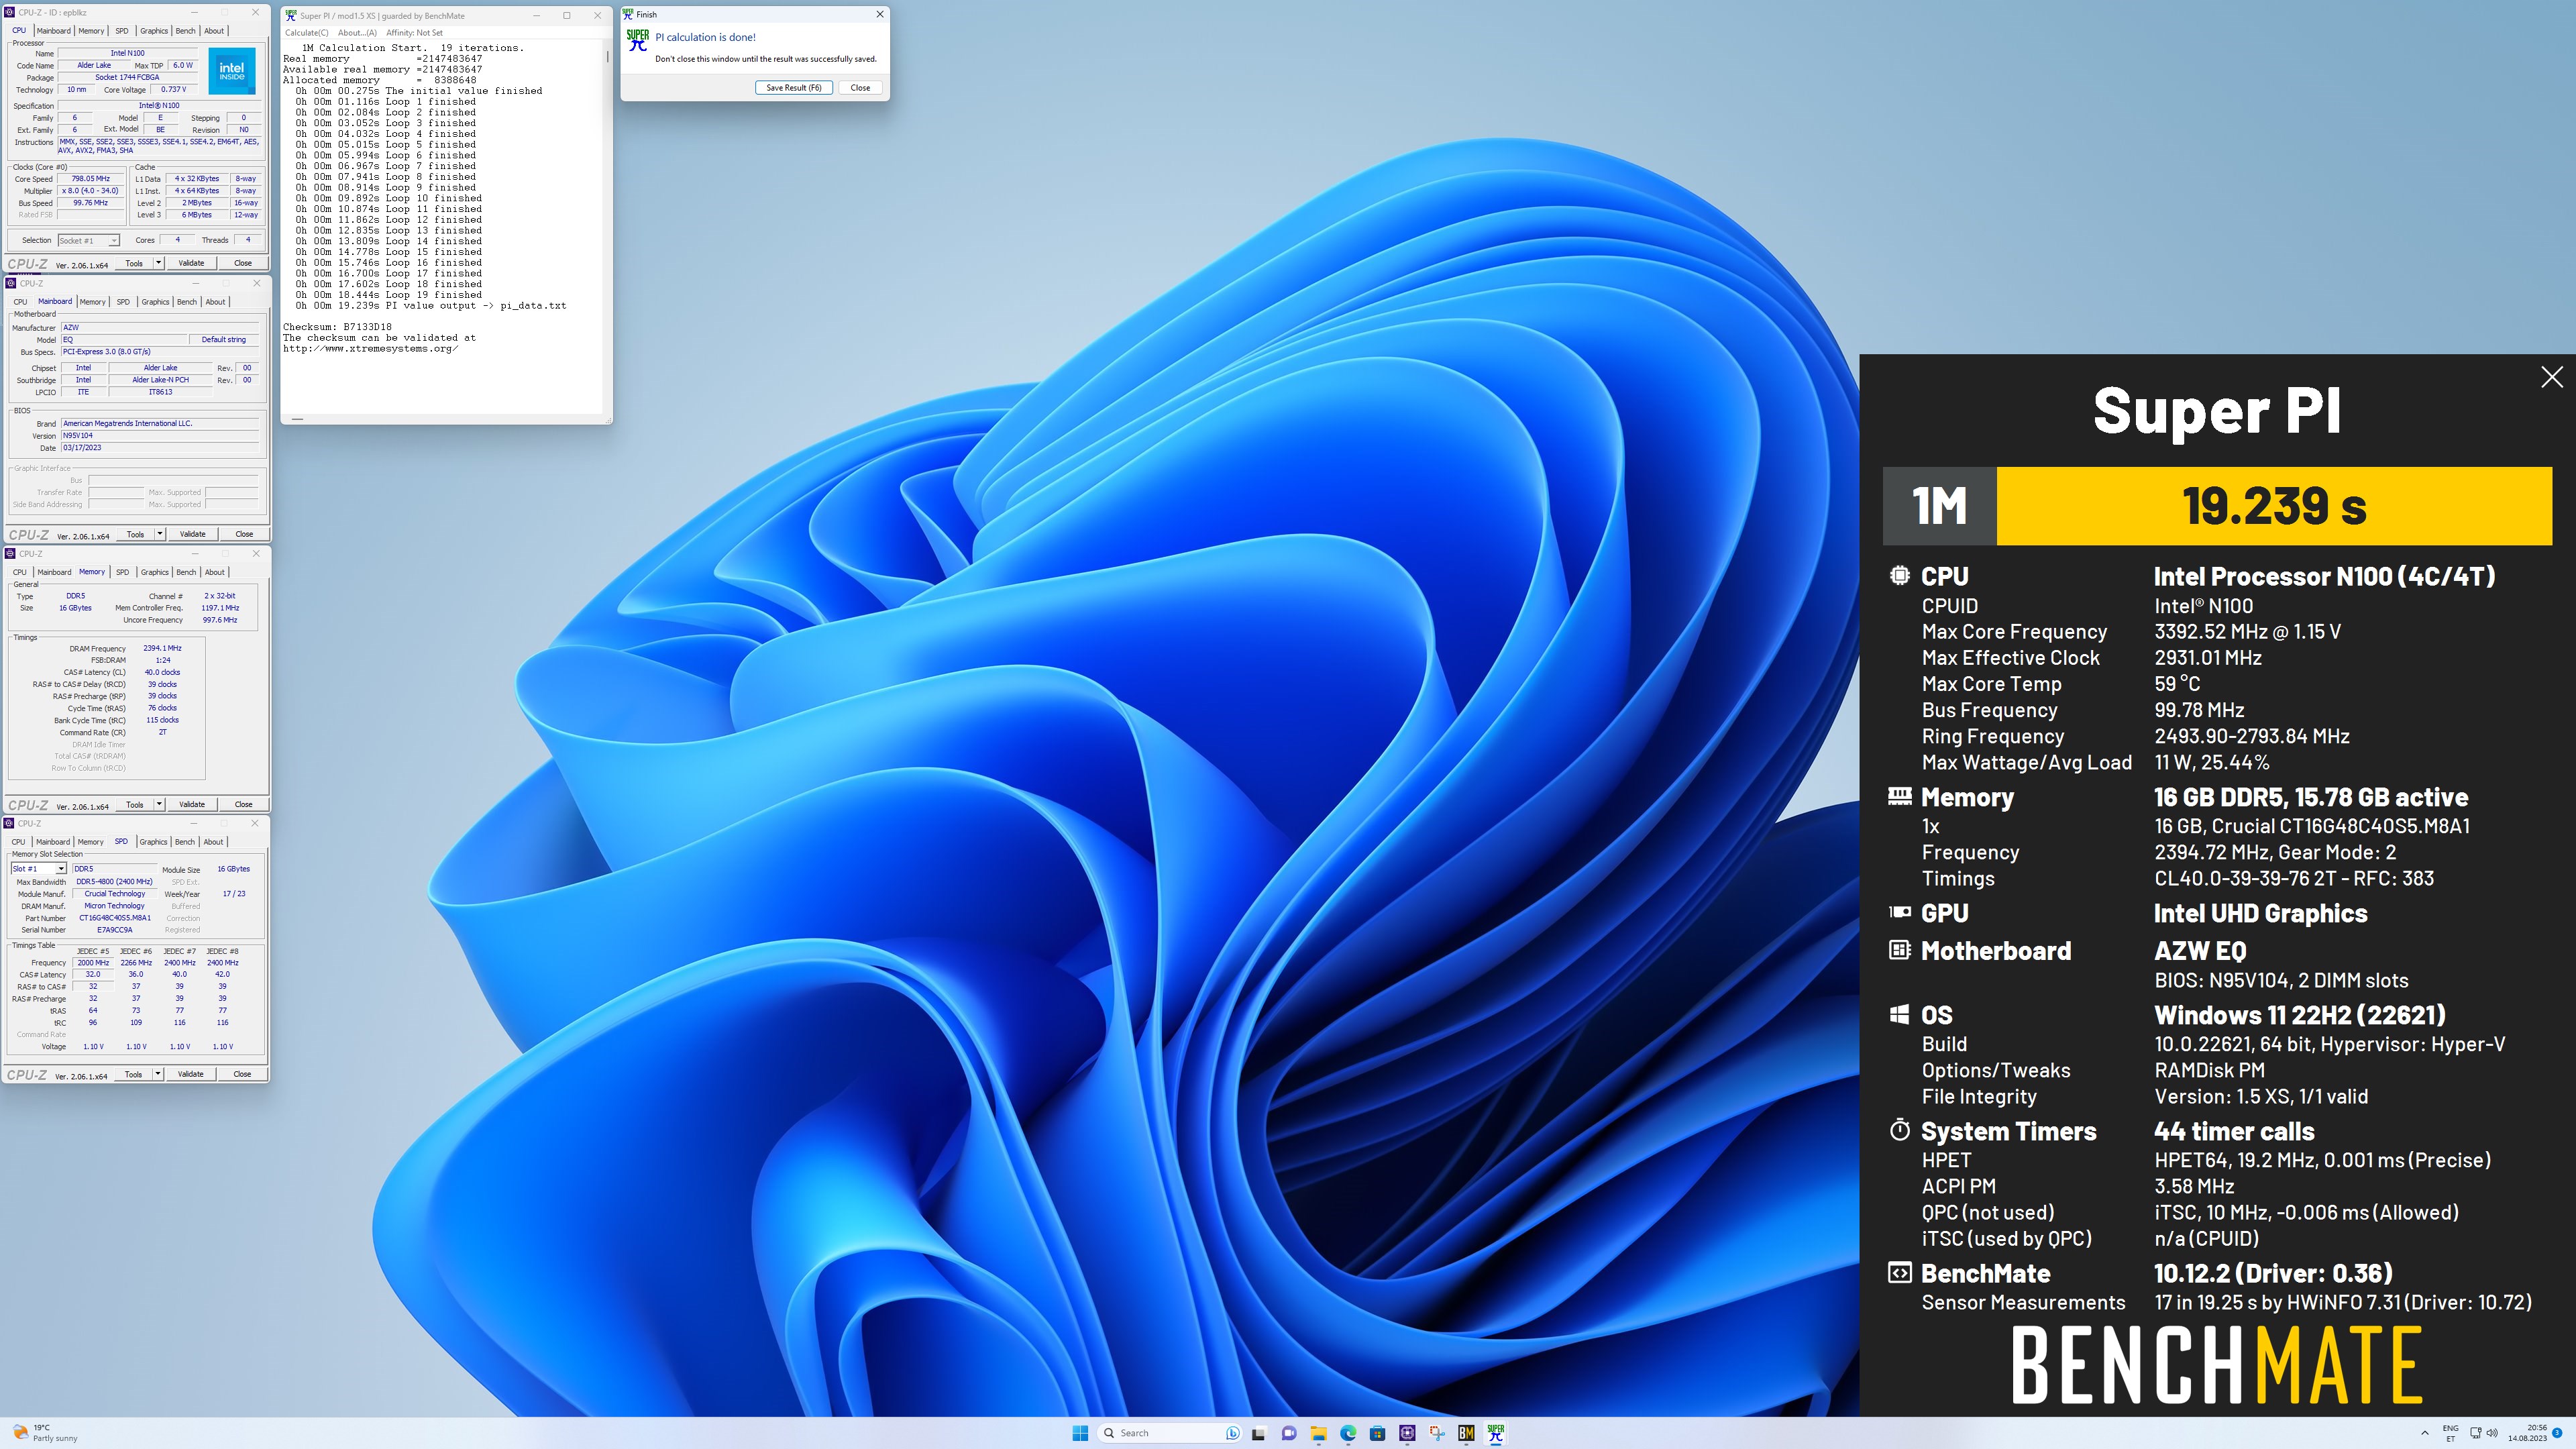
Task: Click Validate in CPU-Z epblkz window
Action: [191, 263]
